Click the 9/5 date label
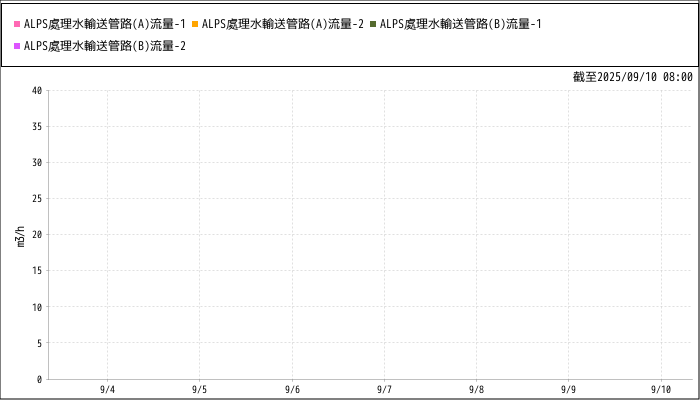The width and height of the screenshot is (700, 400). [199, 390]
